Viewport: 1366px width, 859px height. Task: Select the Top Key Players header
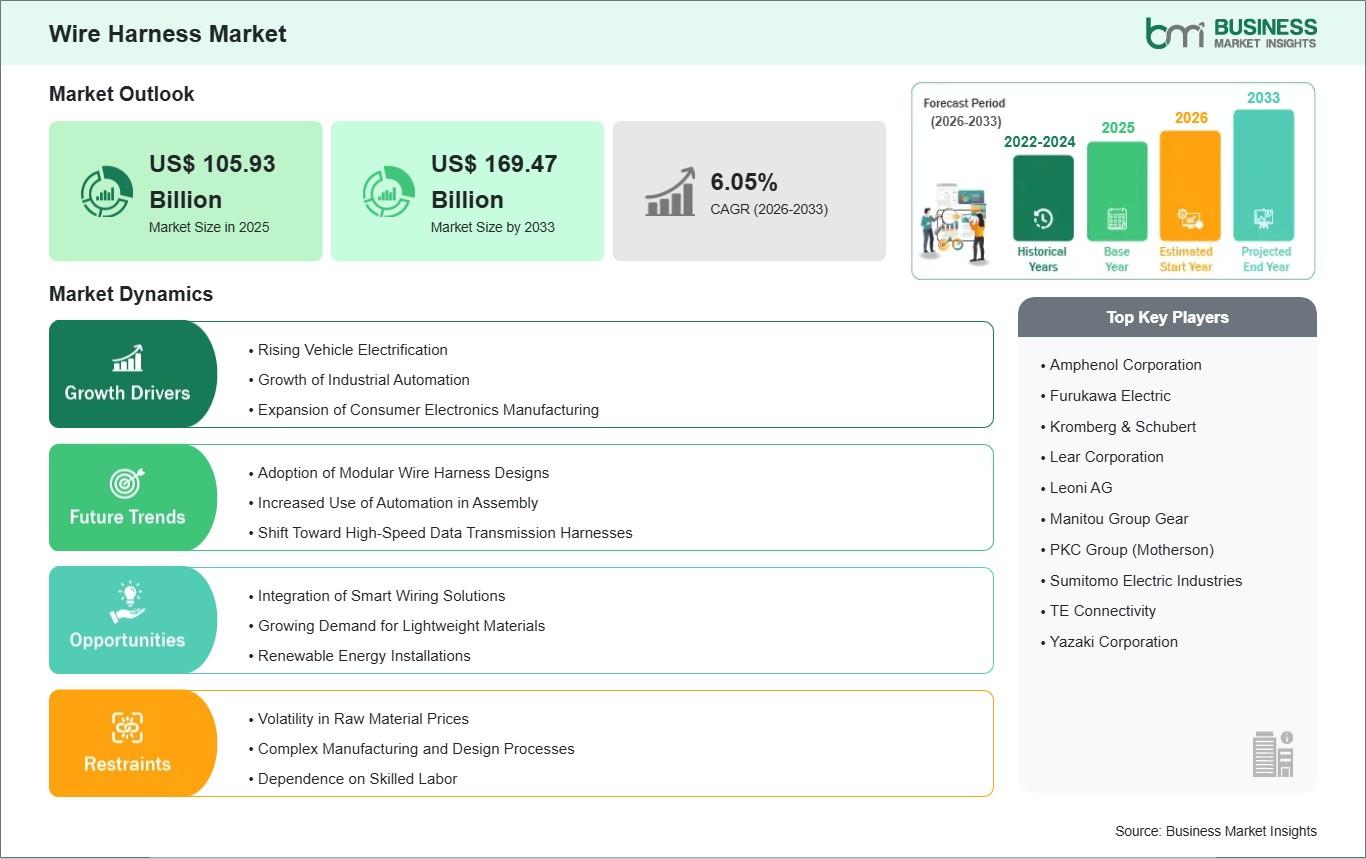(x=1167, y=317)
